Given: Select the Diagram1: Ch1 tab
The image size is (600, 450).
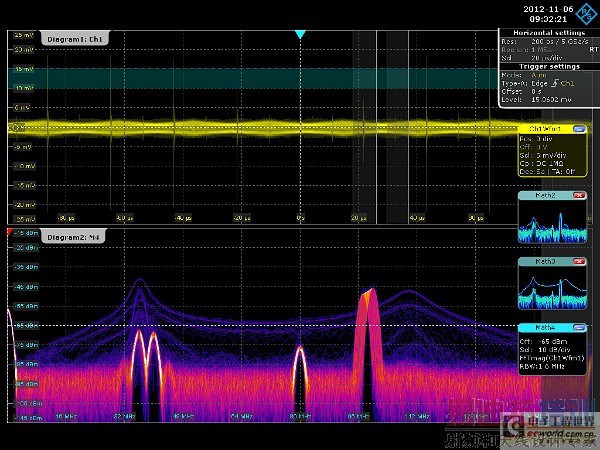Looking at the screenshot, I should tap(75, 39).
